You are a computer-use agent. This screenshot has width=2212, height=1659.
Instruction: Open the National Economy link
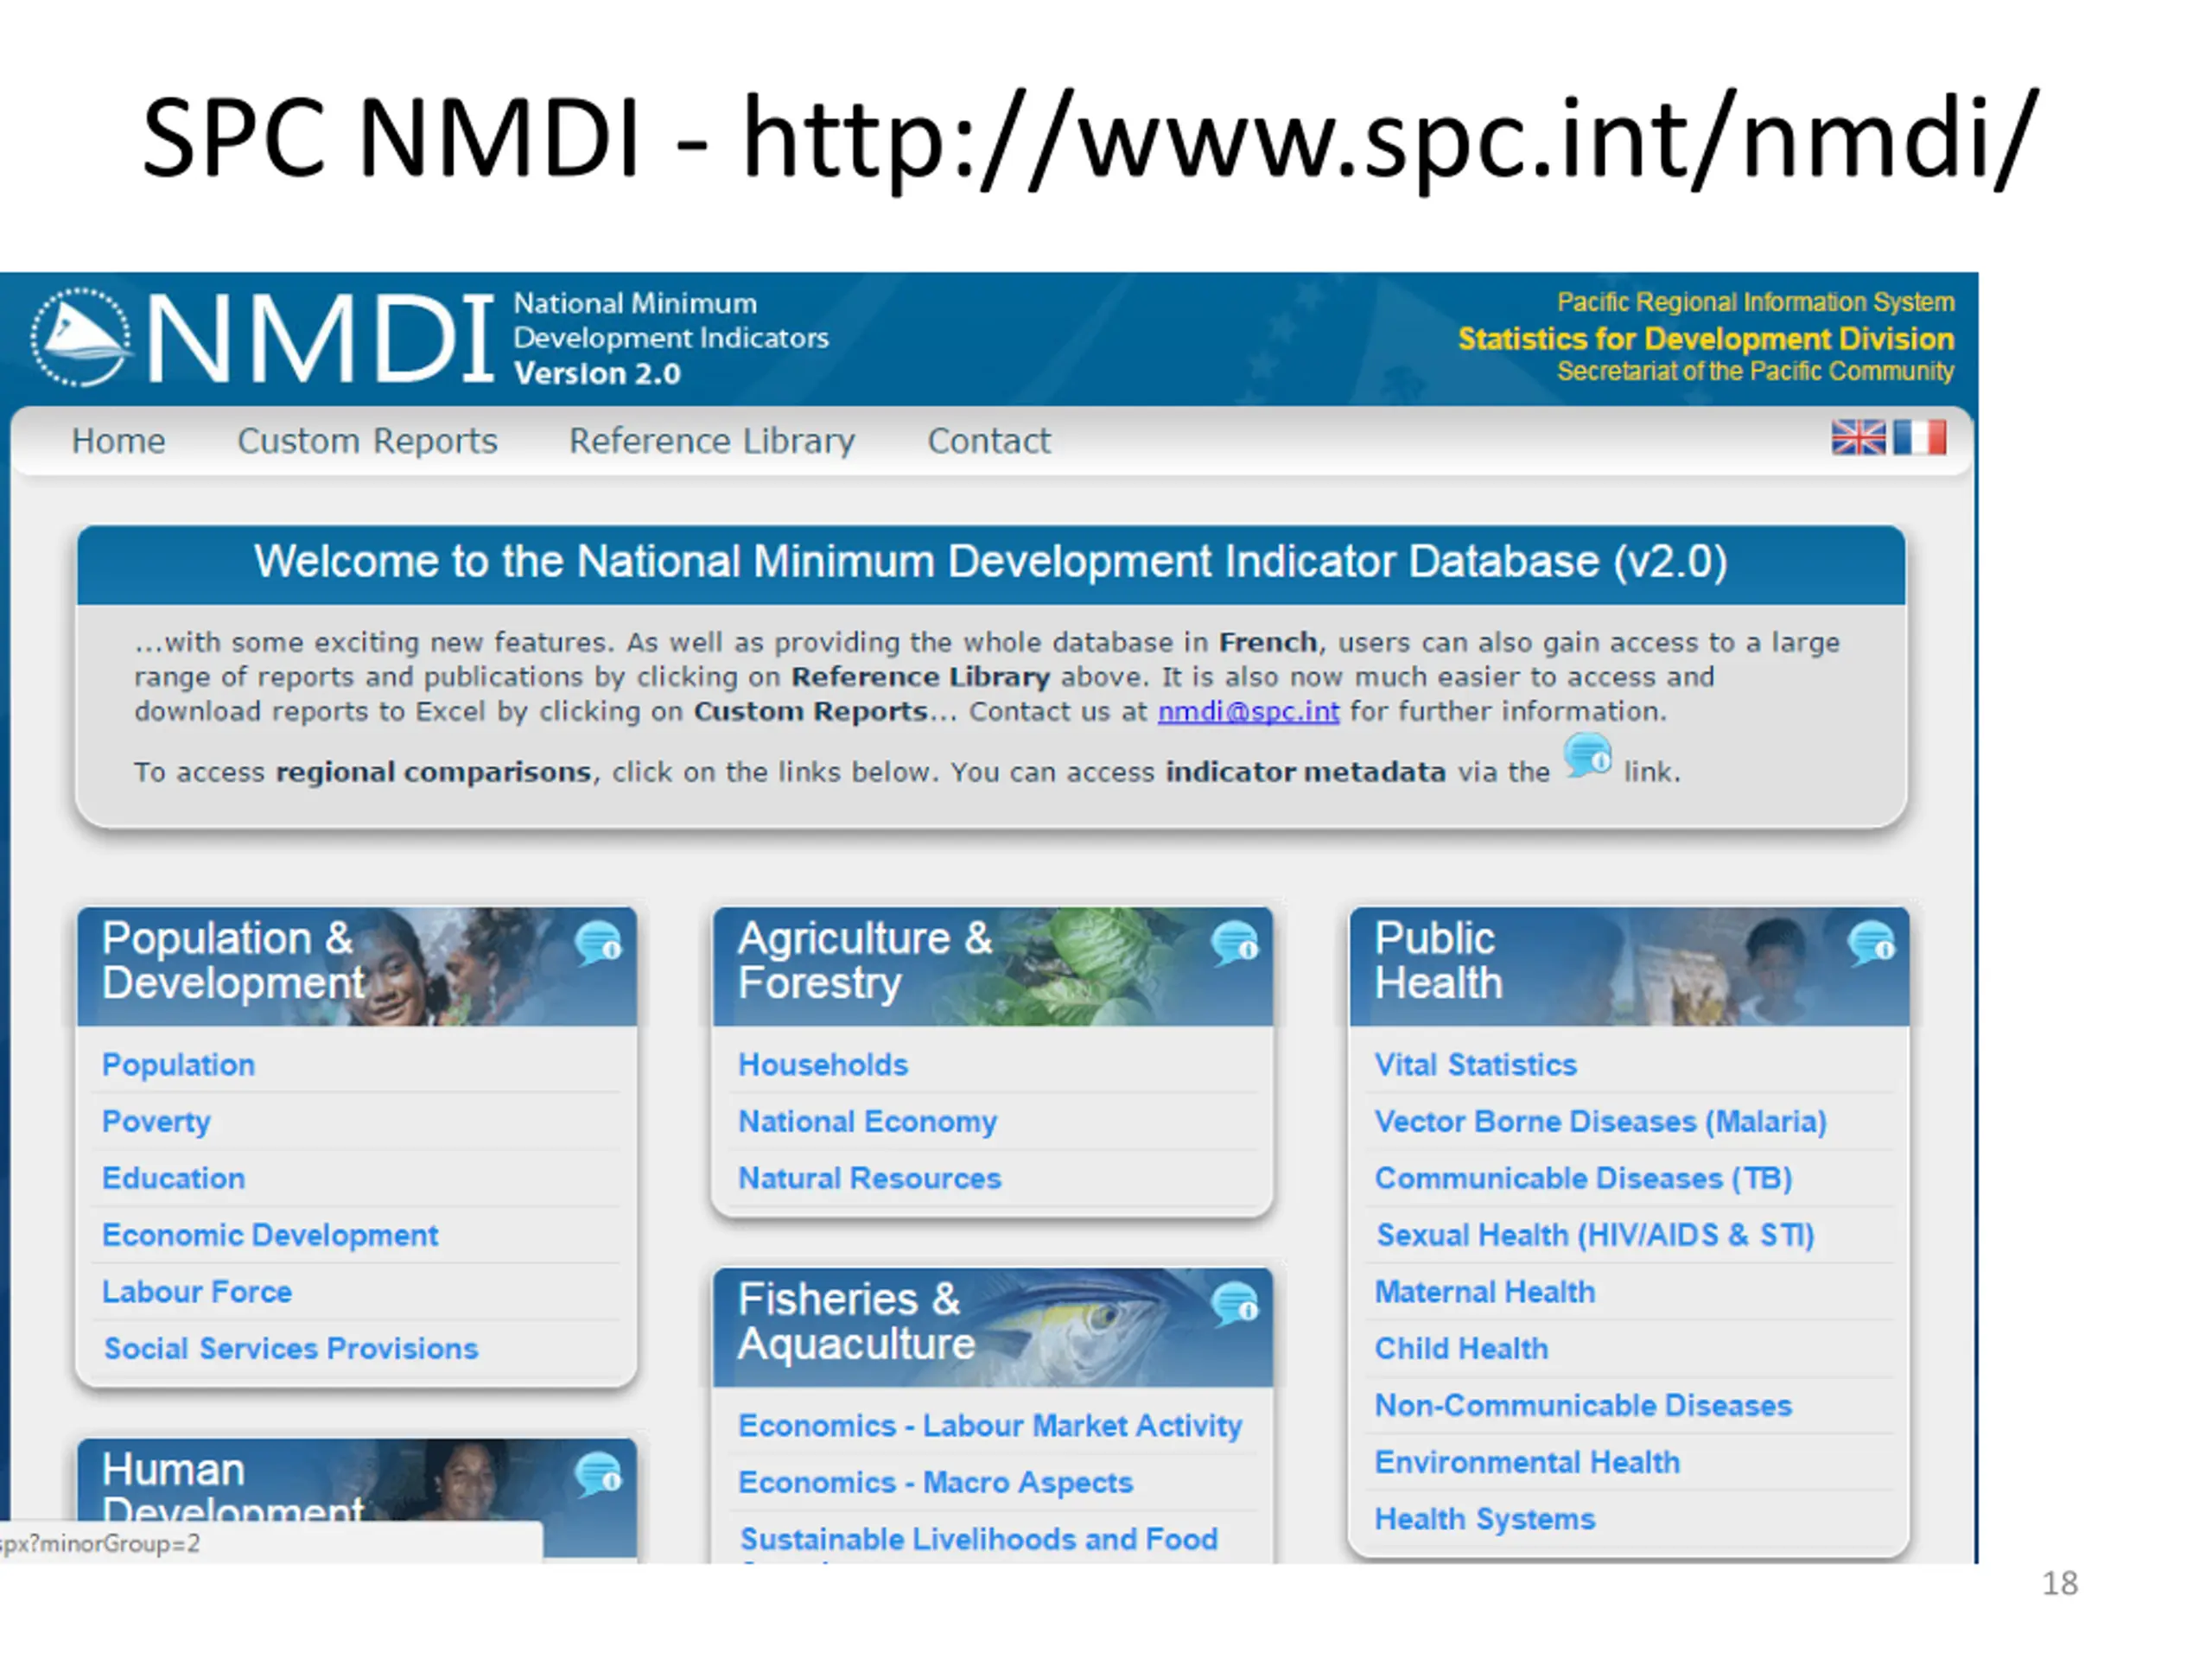[867, 1122]
